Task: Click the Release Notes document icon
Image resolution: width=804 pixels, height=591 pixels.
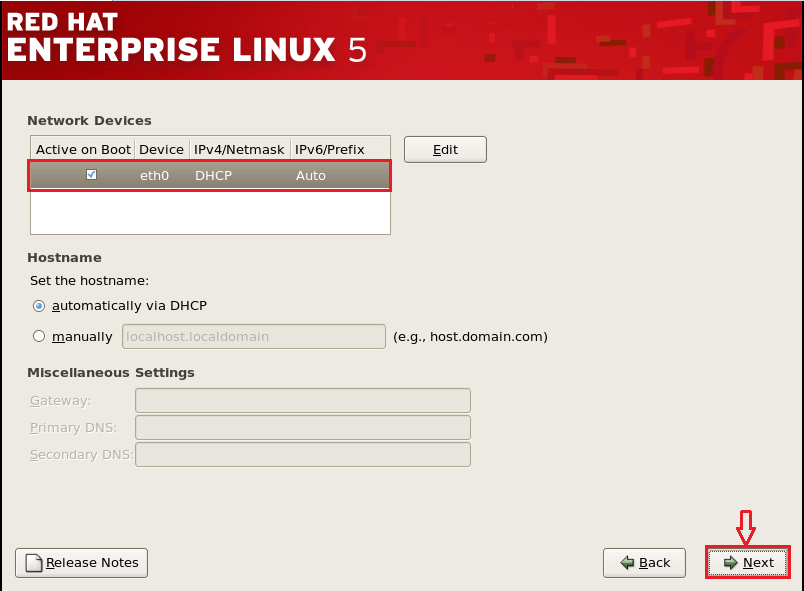Action: pos(34,563)
